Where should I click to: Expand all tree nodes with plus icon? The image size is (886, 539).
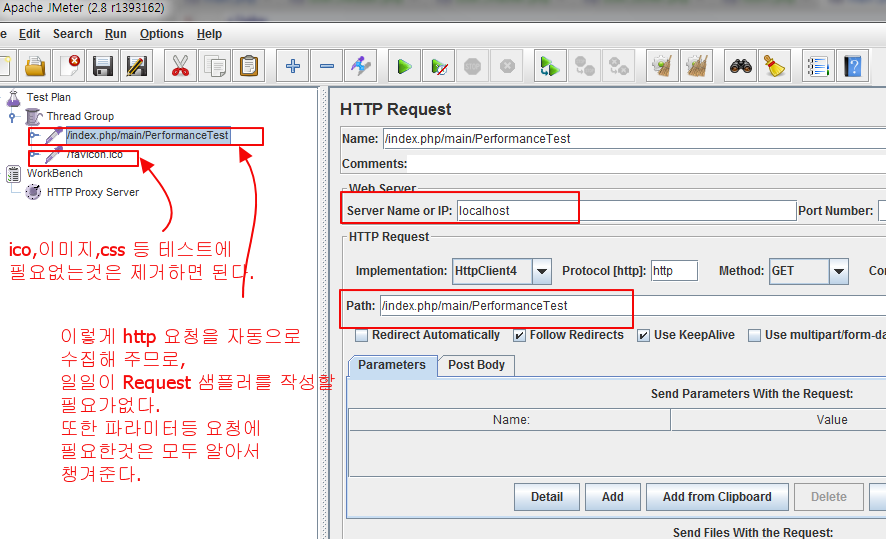pyautogui.click(x=293, y=67)
